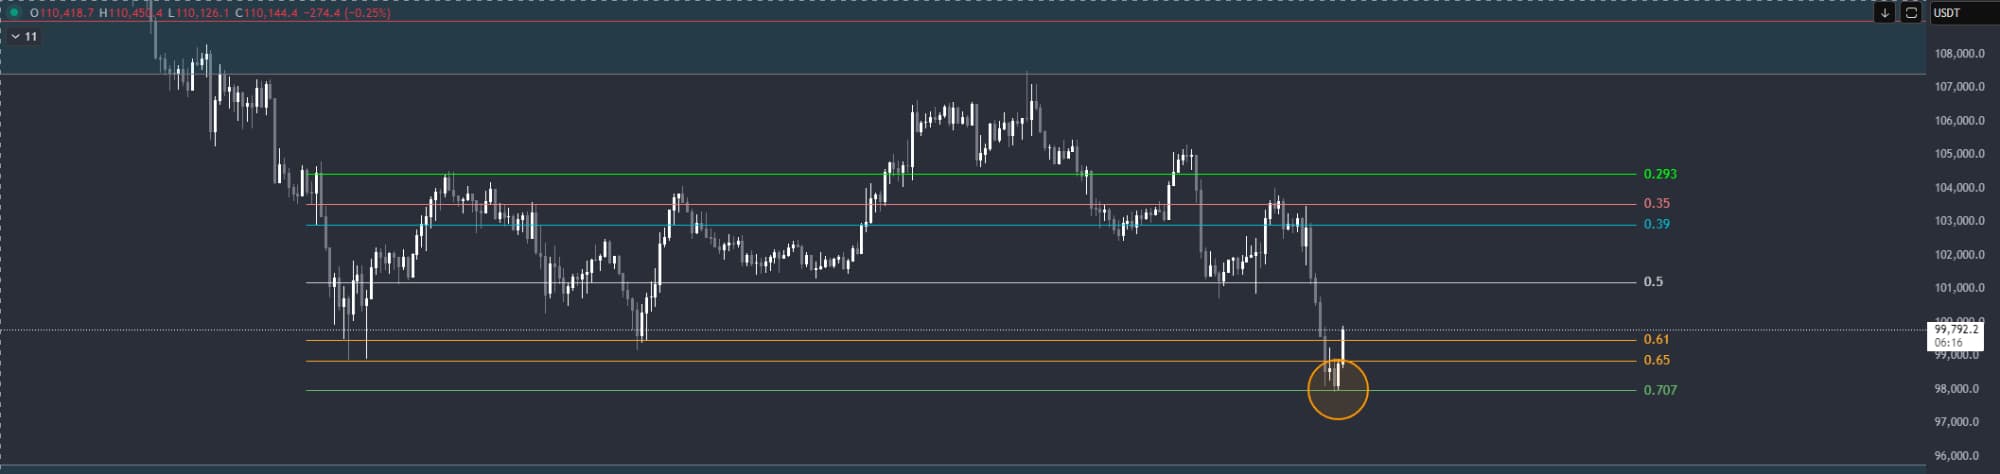Click the 108,000.0 price scale mark
The height and width of the screenshot is (474, 2000).
click(1959, 54)
